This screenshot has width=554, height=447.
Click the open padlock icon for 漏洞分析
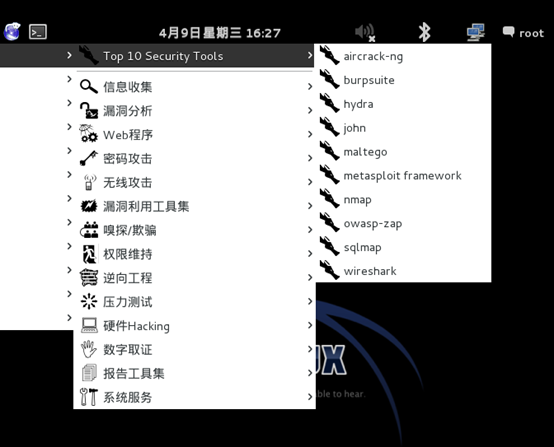pos(89,110)
